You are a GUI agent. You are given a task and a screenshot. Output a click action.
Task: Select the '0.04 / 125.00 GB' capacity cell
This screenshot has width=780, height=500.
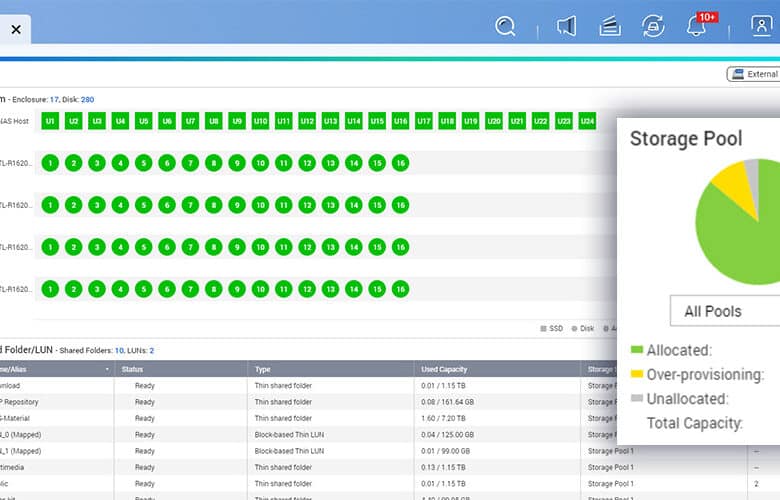point(447,435)
